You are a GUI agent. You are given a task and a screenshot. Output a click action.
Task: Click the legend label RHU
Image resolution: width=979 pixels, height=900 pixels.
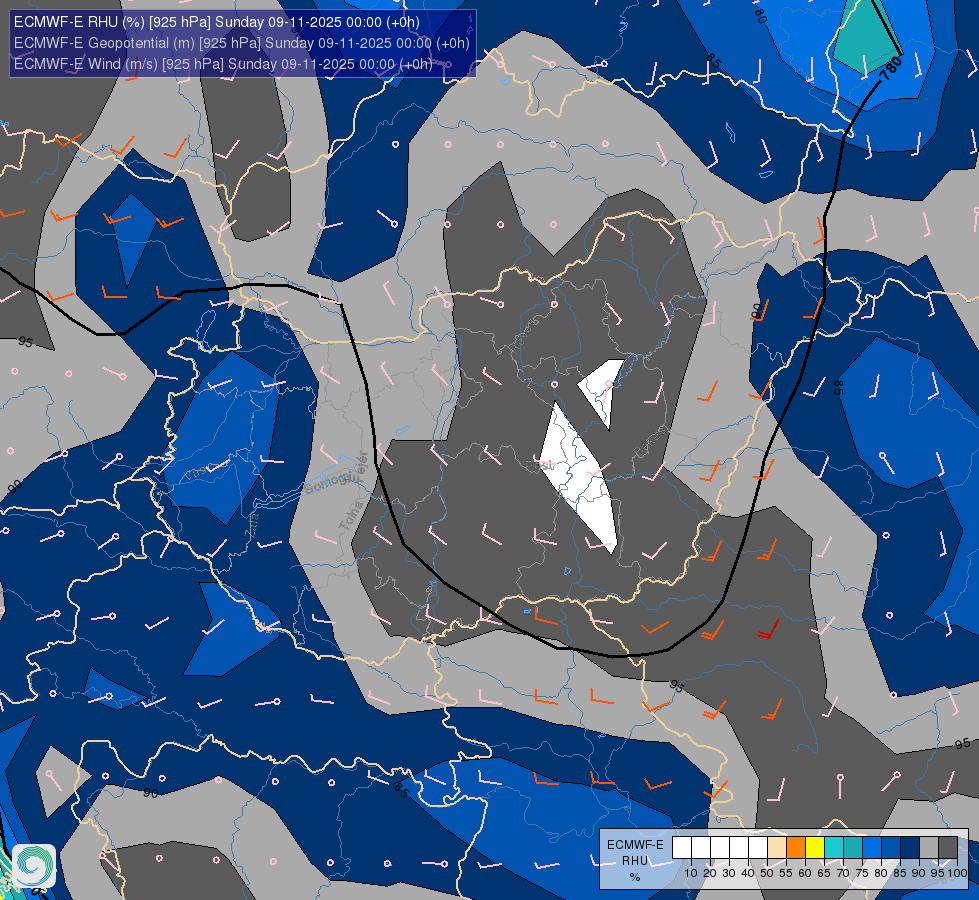635,861
